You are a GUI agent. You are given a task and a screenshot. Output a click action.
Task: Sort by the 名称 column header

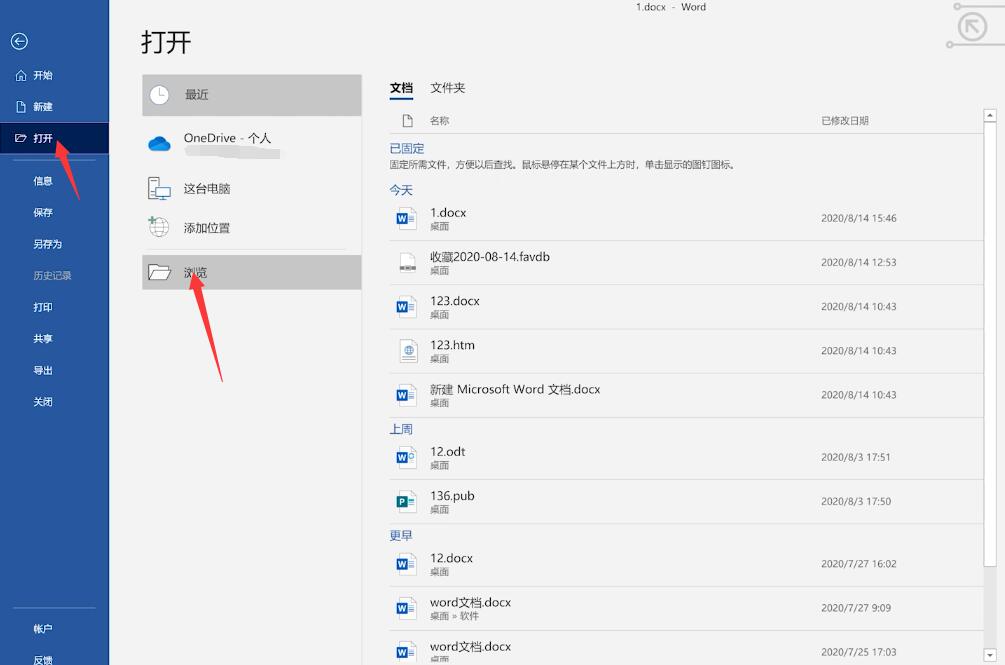tap(439, 120)
